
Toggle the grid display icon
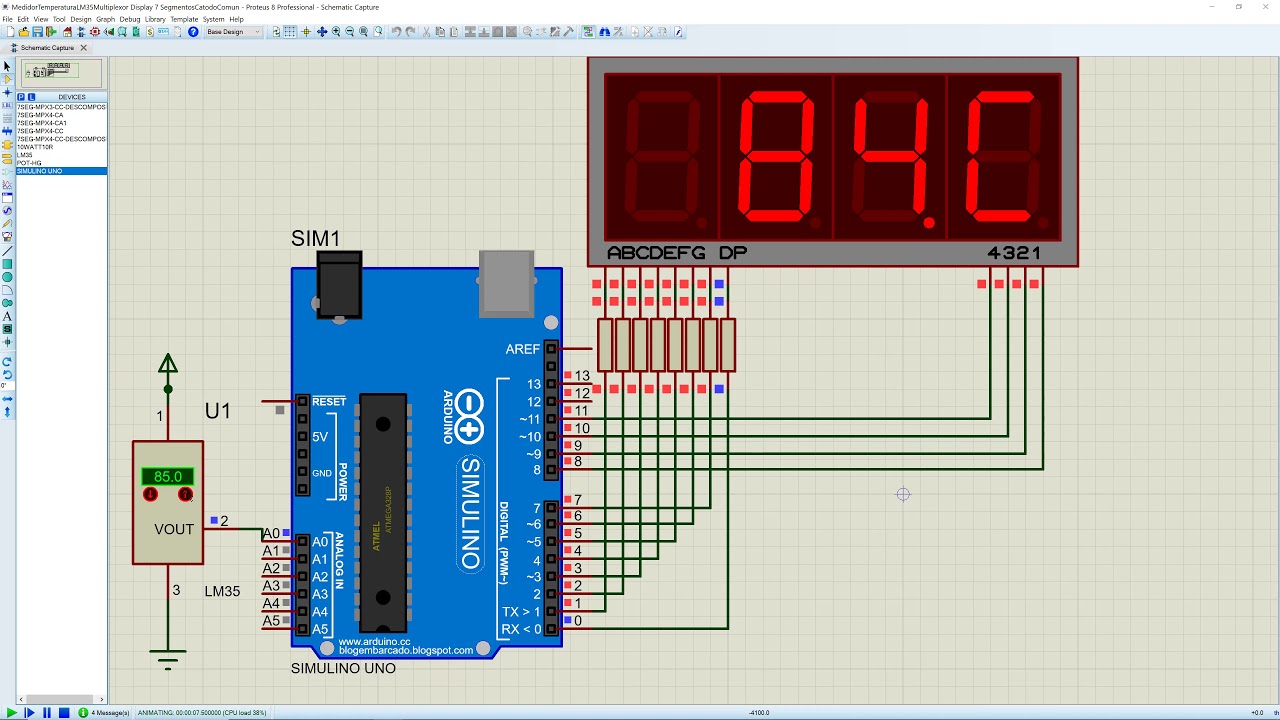[290, 32]
